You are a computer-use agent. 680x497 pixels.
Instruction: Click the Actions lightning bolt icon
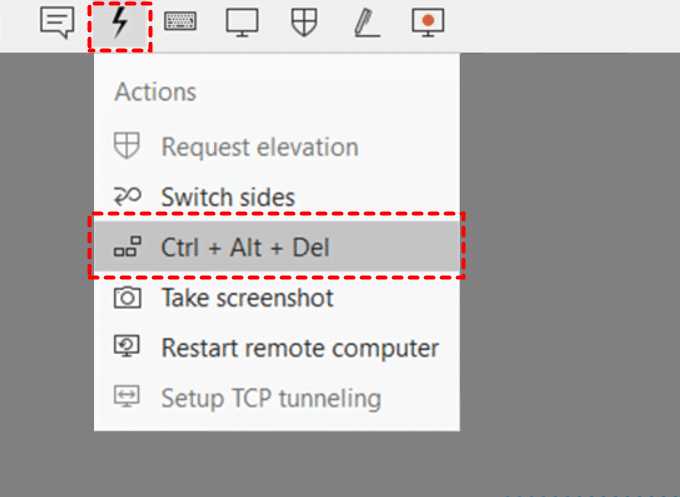click(x=120, y=22)
